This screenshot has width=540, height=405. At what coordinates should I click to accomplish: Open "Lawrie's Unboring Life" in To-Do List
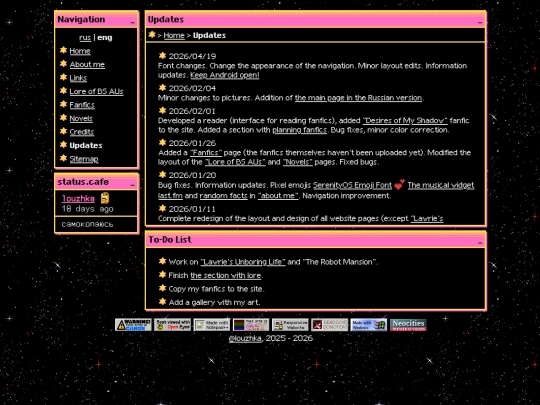243,262
